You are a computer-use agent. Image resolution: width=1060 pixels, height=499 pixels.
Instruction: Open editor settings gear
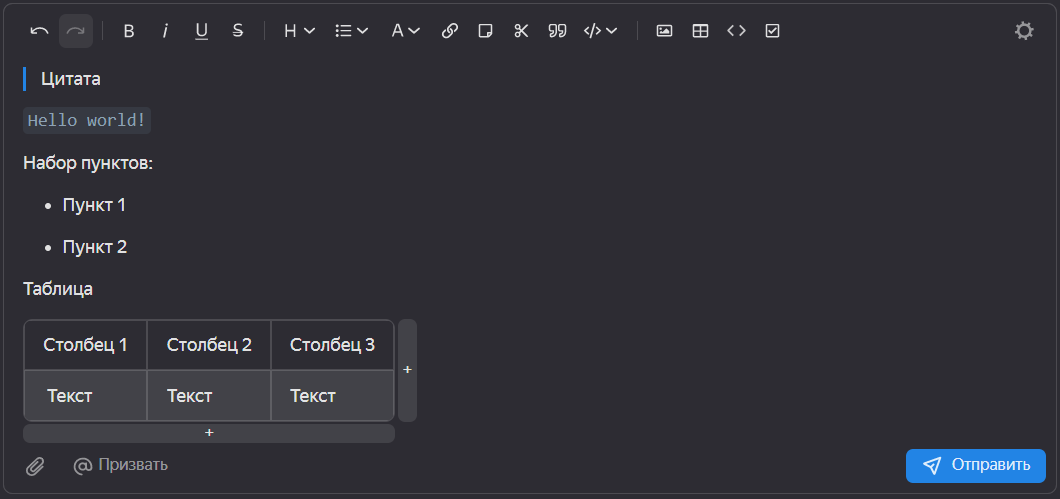pyautogui.click(x=1024, y=31)
